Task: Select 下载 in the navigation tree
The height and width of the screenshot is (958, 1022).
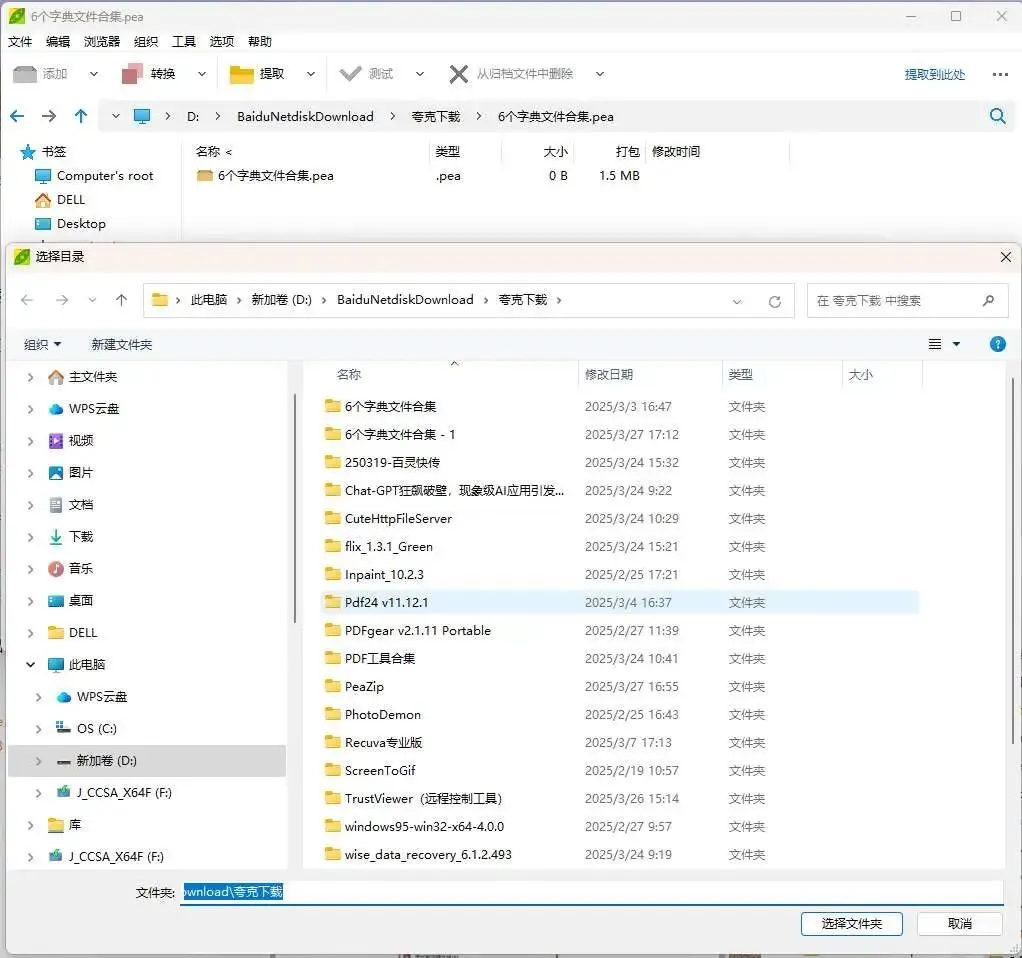Action: point(81,536)
